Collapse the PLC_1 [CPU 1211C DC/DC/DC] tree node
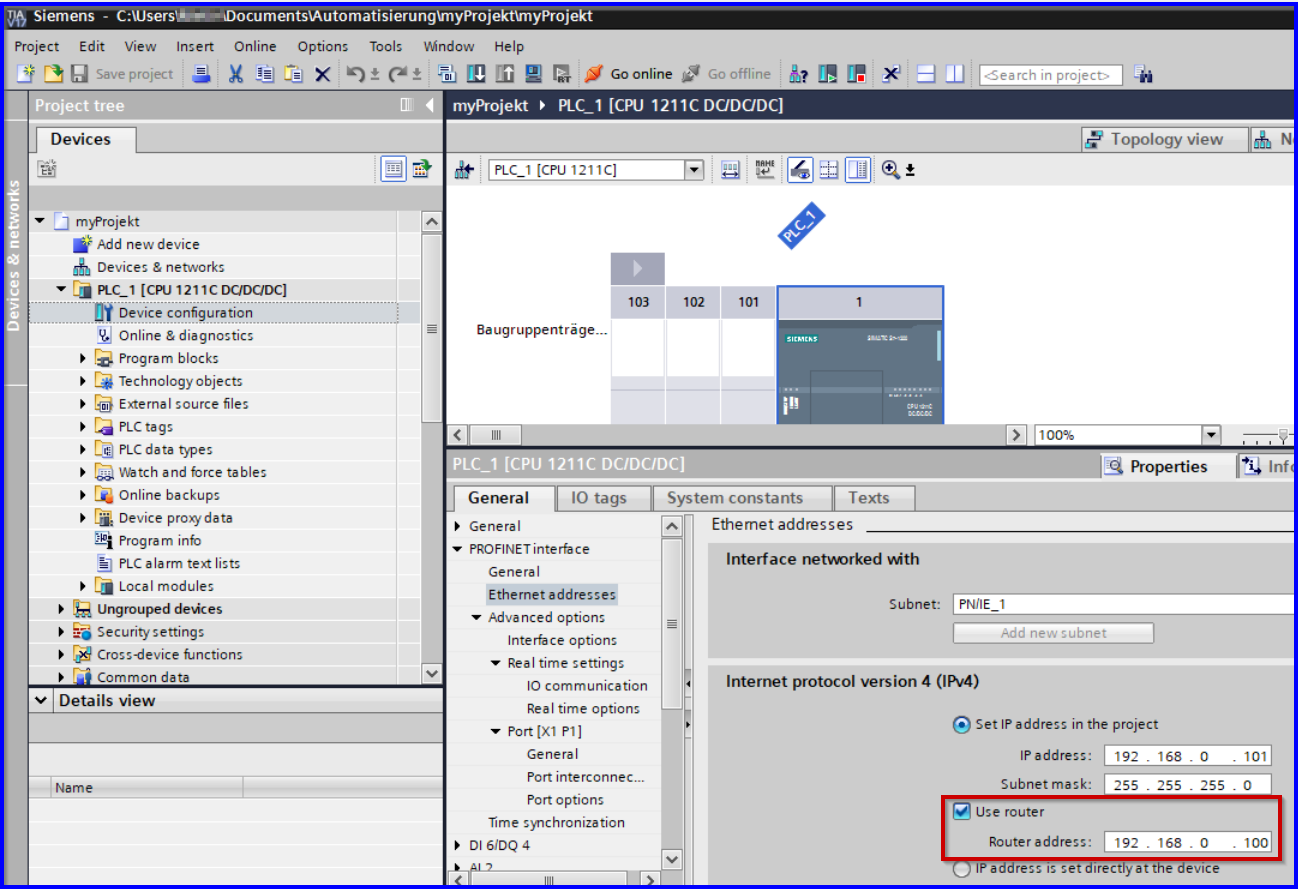Screen dimensions: 1298x889 61,290
